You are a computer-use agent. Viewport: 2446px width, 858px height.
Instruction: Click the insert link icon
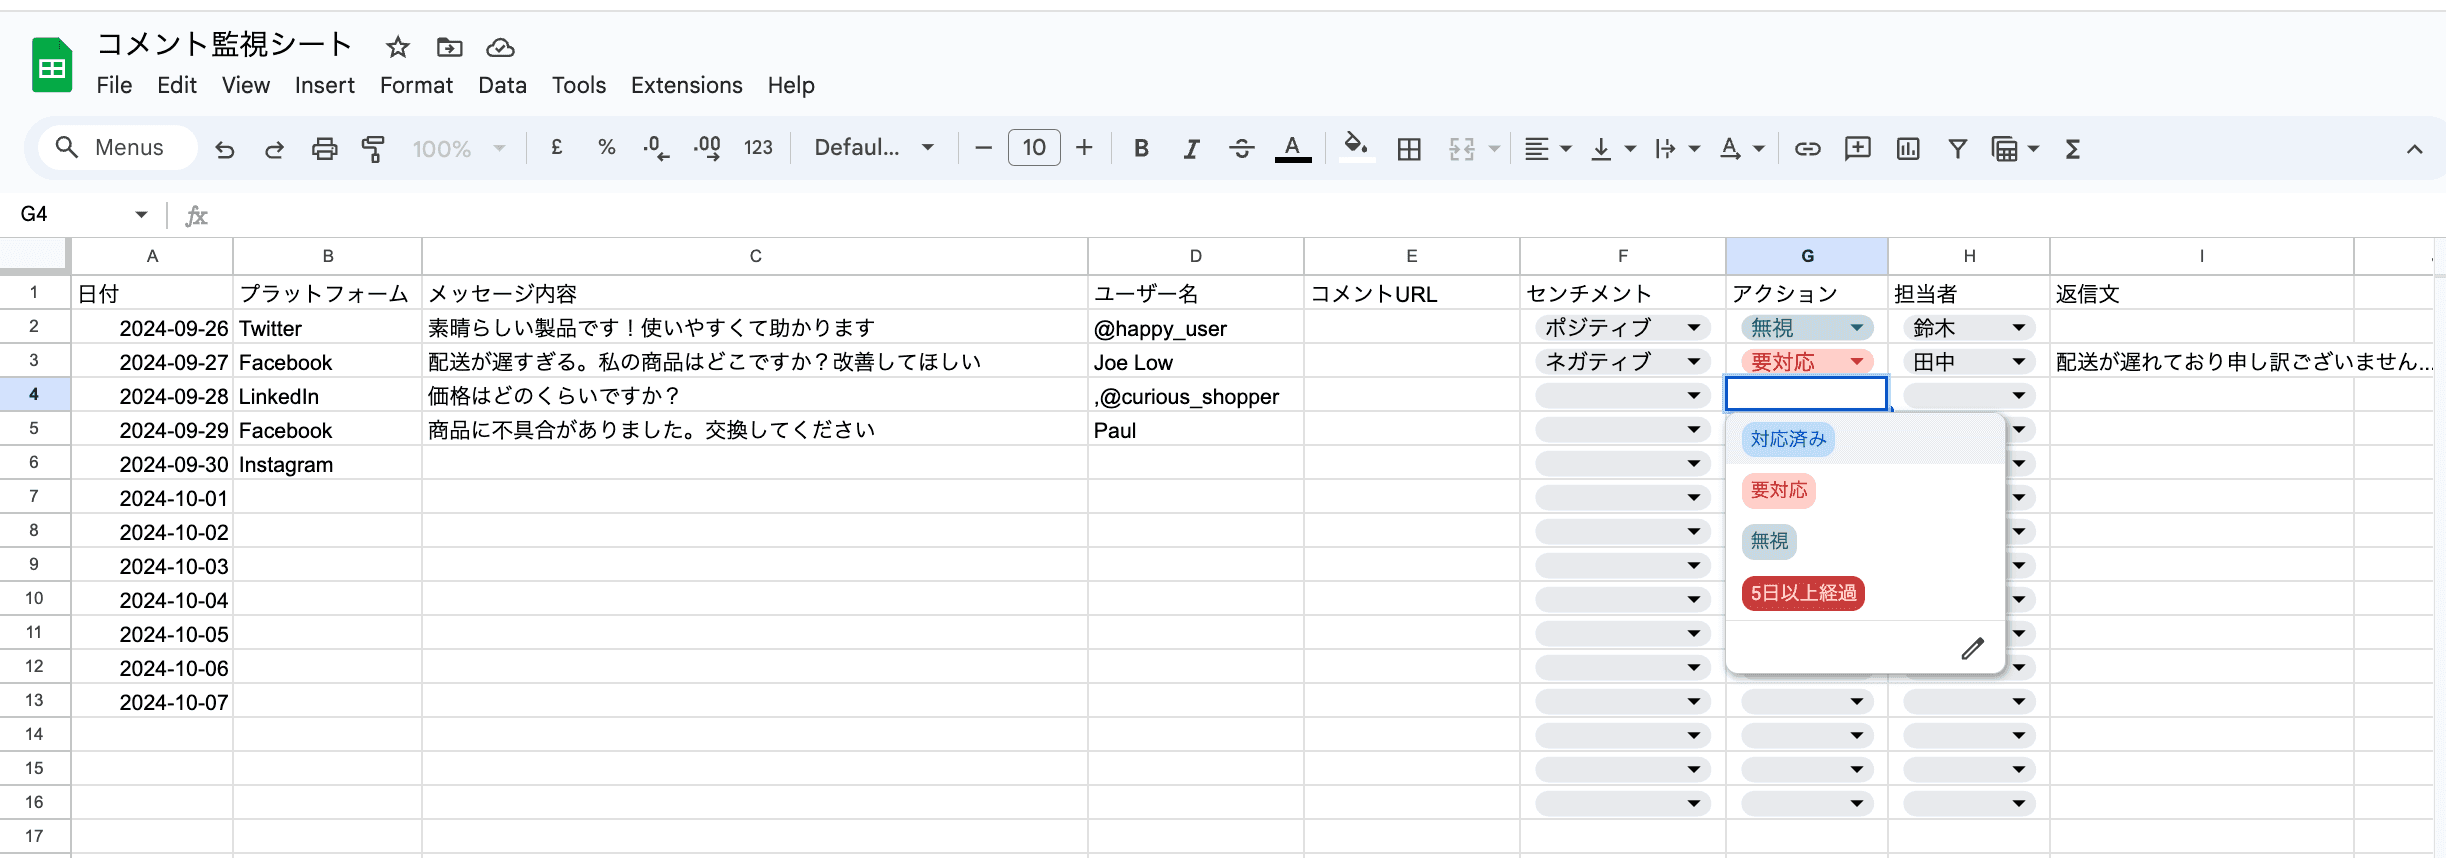pyautogui.click(x=1807, y=149)
